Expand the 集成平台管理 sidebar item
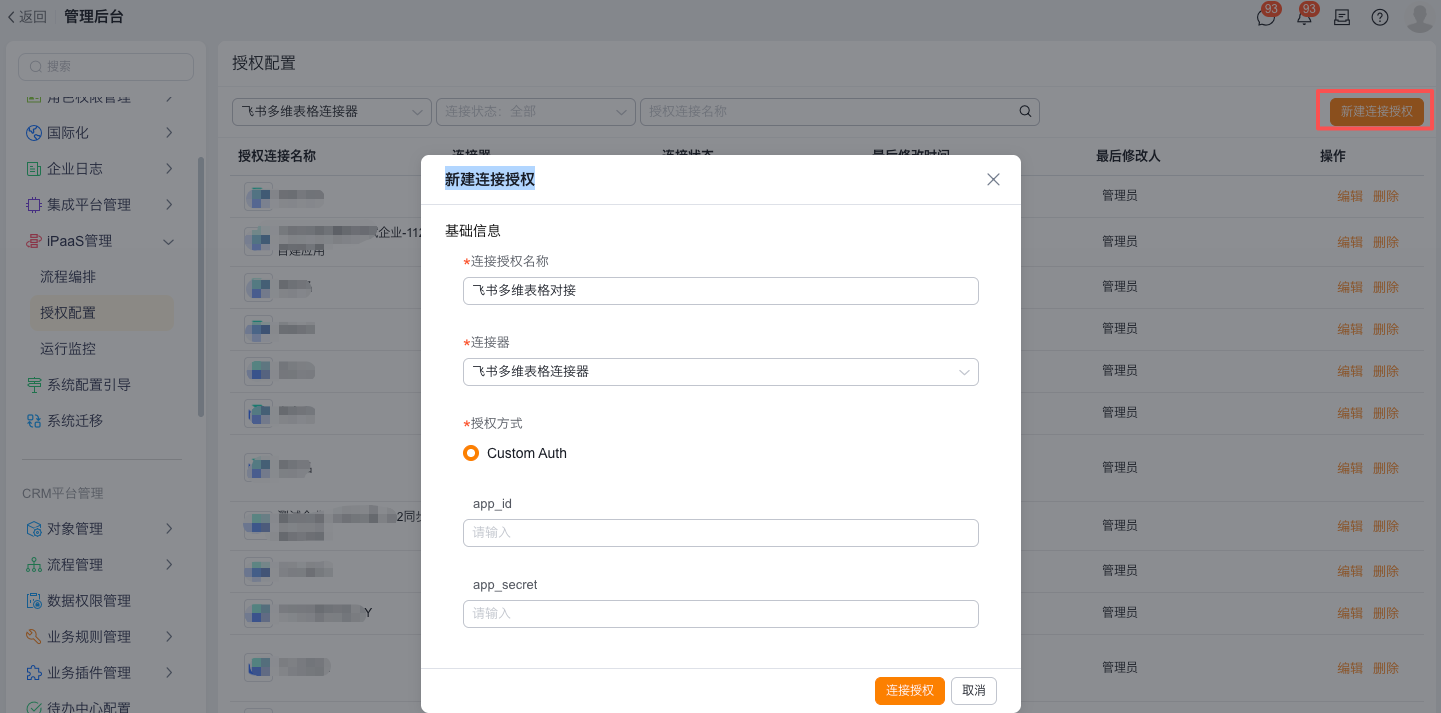This screenshot has height=713, width=1441. 168,205
